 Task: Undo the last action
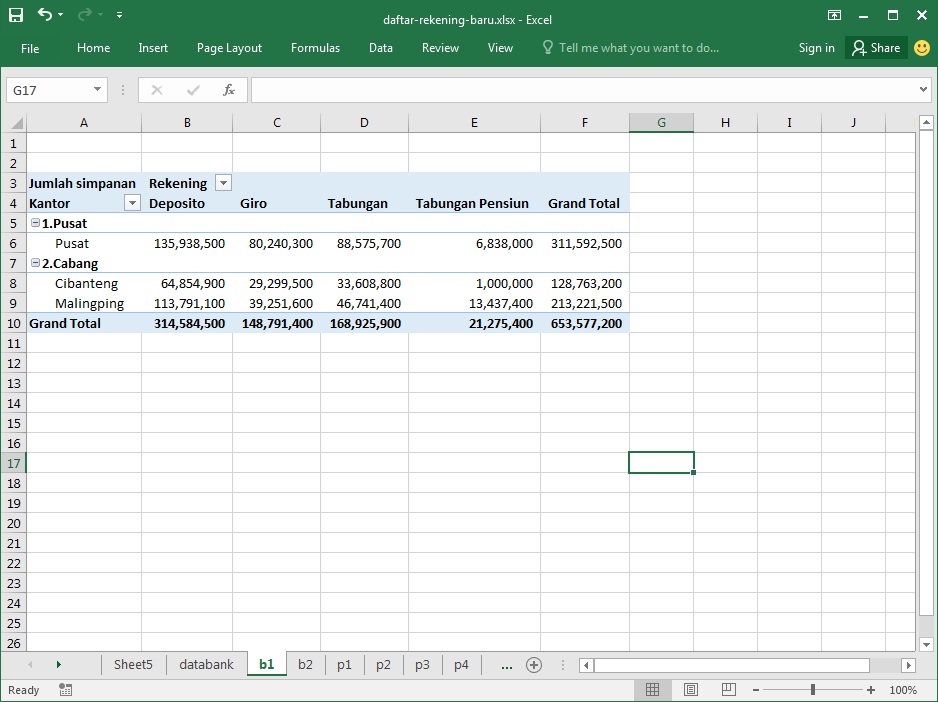click(43, 14)
